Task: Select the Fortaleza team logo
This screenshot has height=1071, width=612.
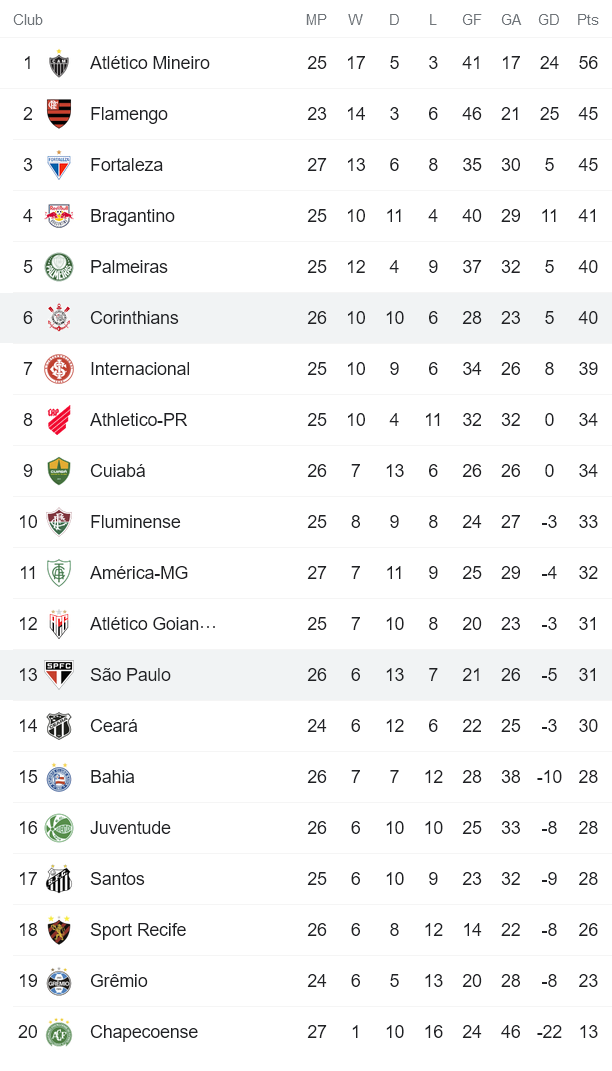Action: [x=59, y=165]
